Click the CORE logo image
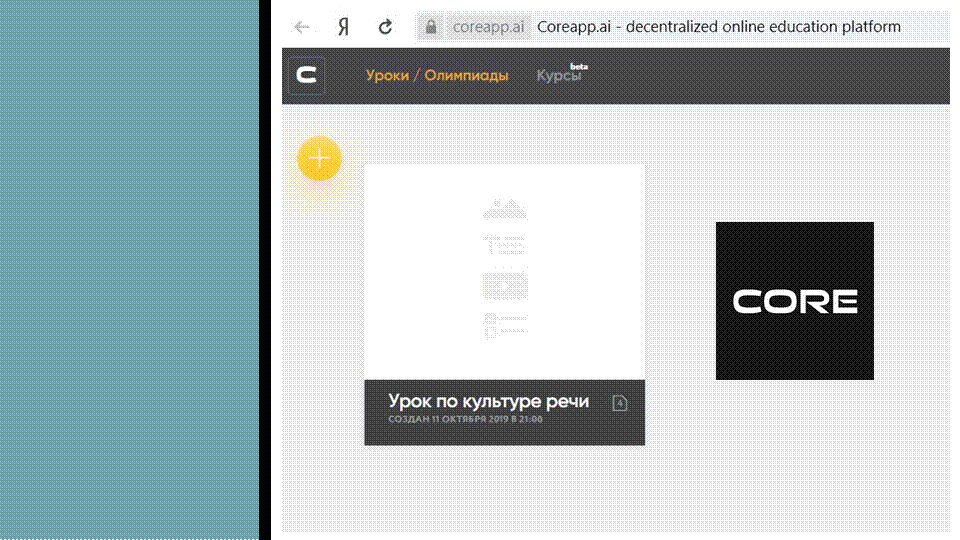The width and height of the screenshot is (960, 540). click(x=795, y=301)
